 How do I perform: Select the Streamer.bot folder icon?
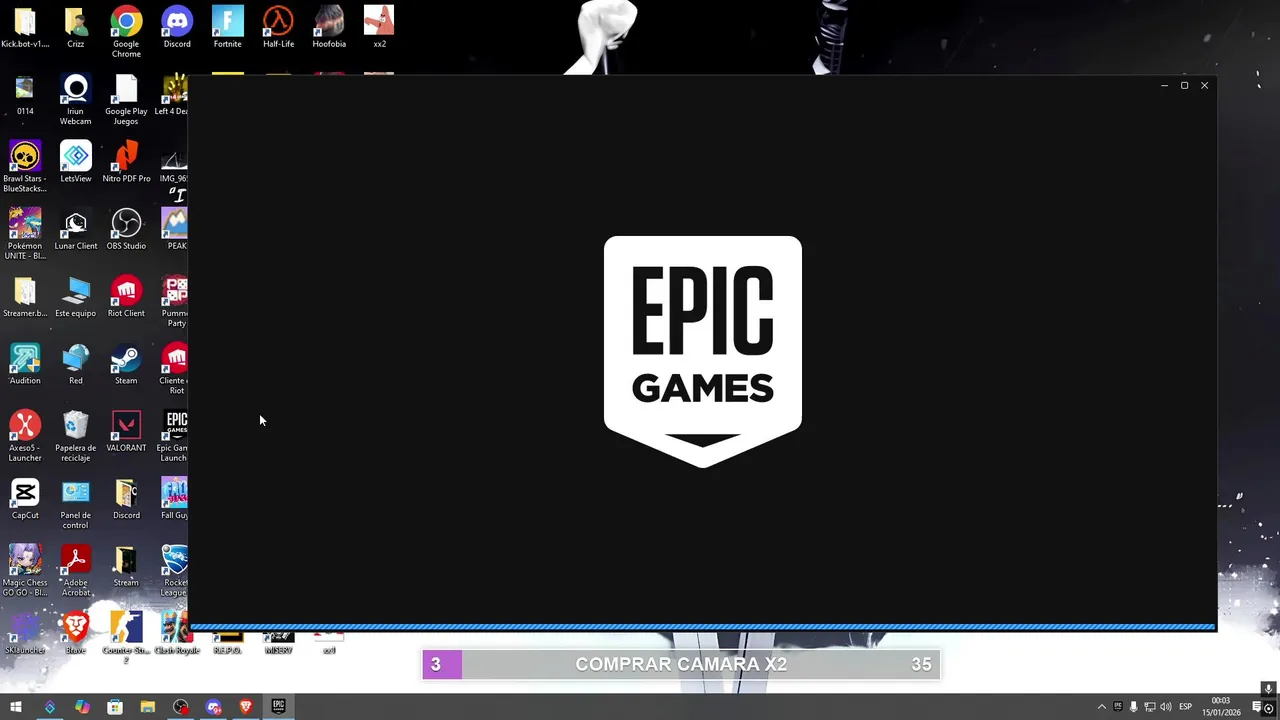(x=25, y=297)
